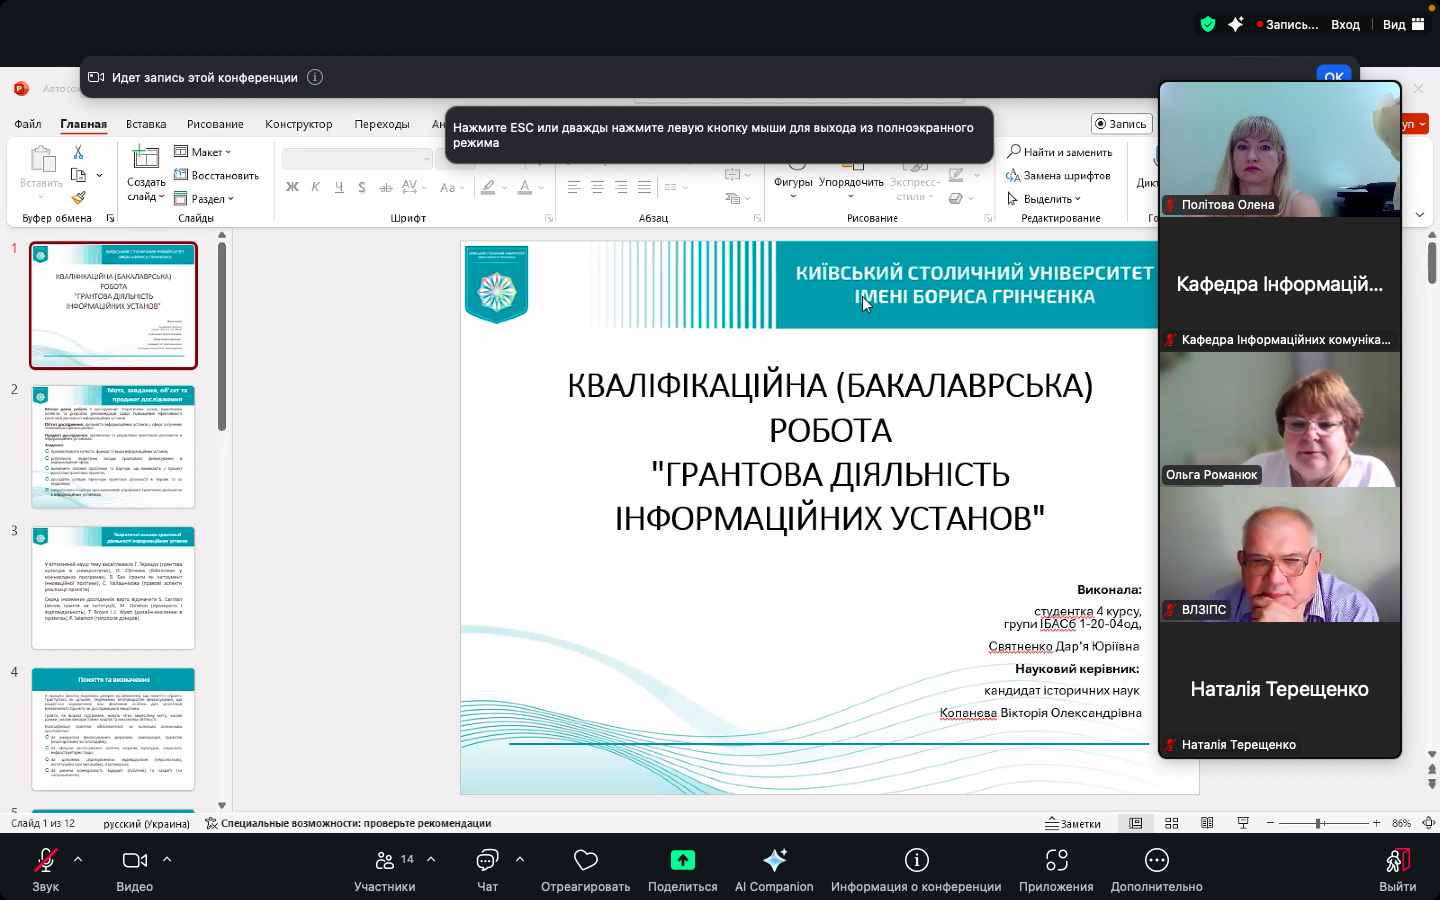Viewport: 1440px width, 900px height.
Task: Click Выйти to leave the meeting
Action: click(1397, 861)
